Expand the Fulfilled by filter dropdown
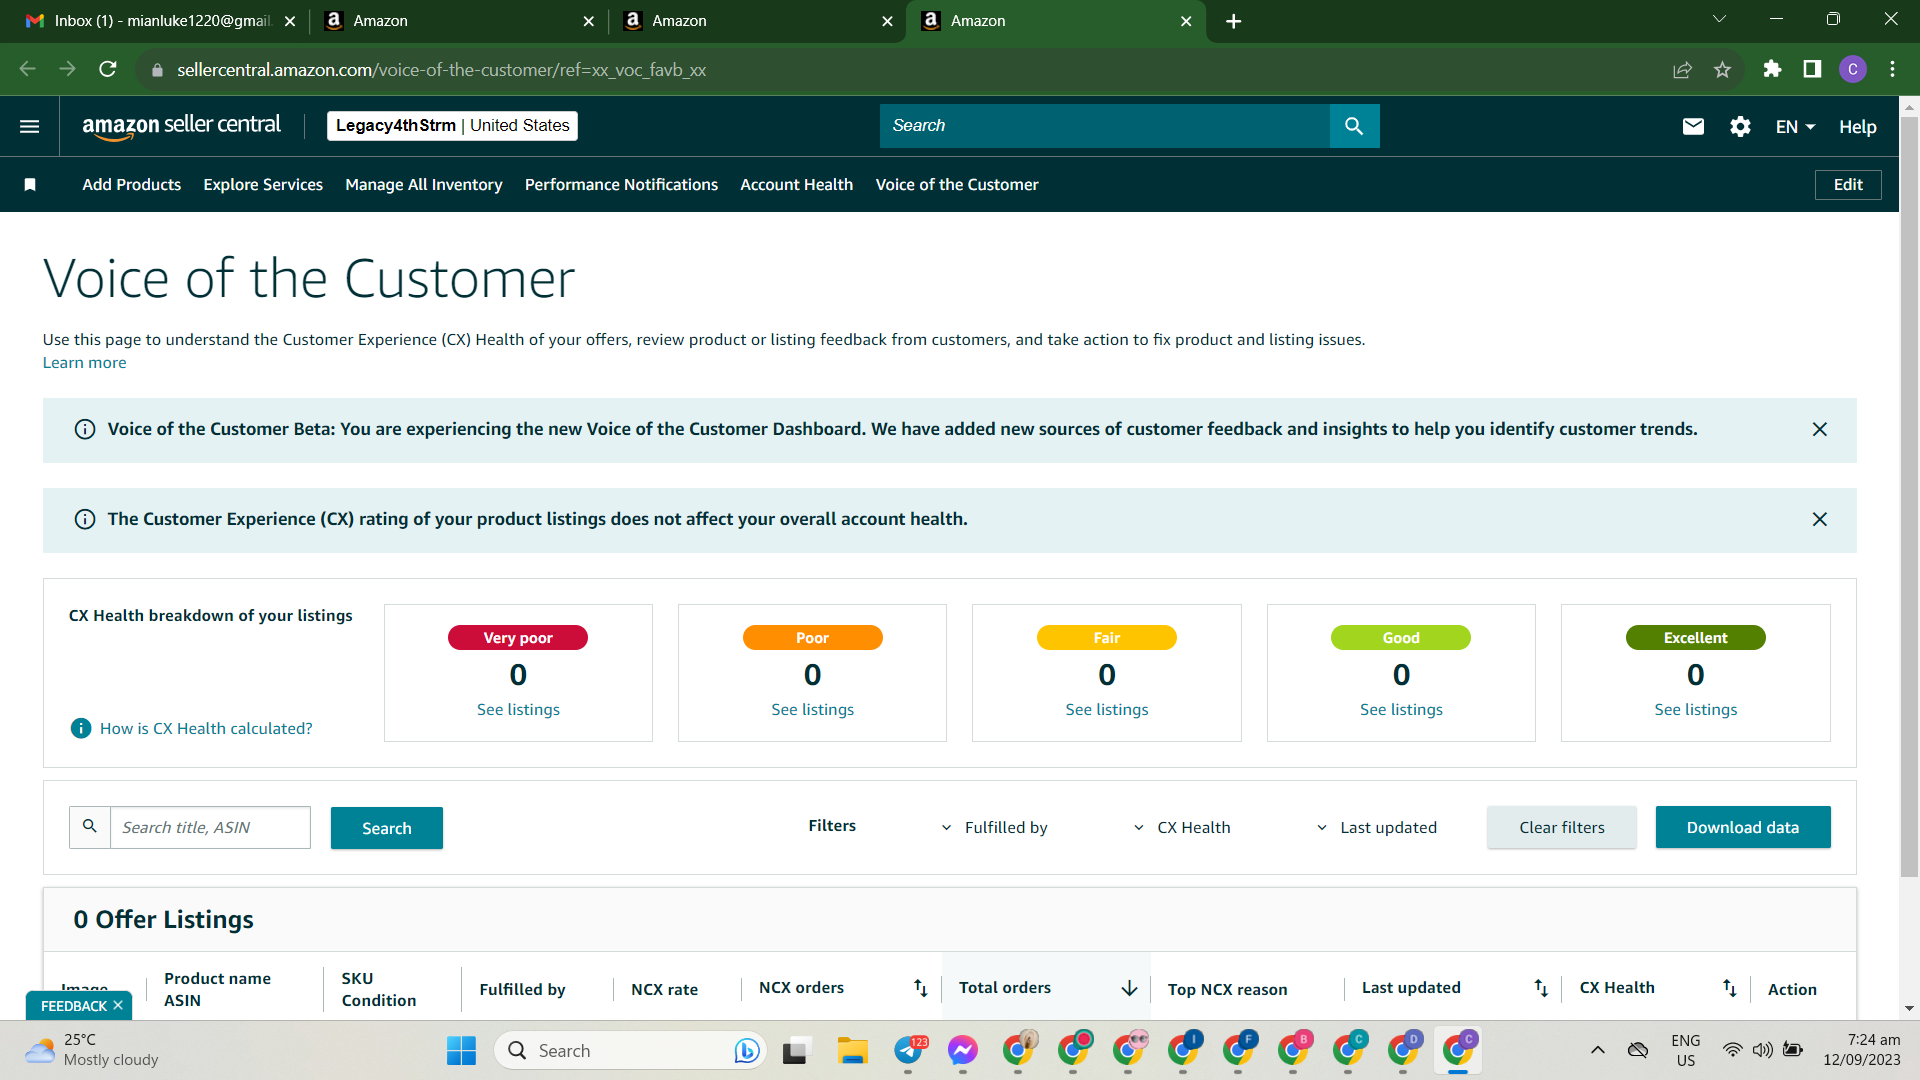The height and width of the screenshot is (1080, 1920). pos(994,827)
